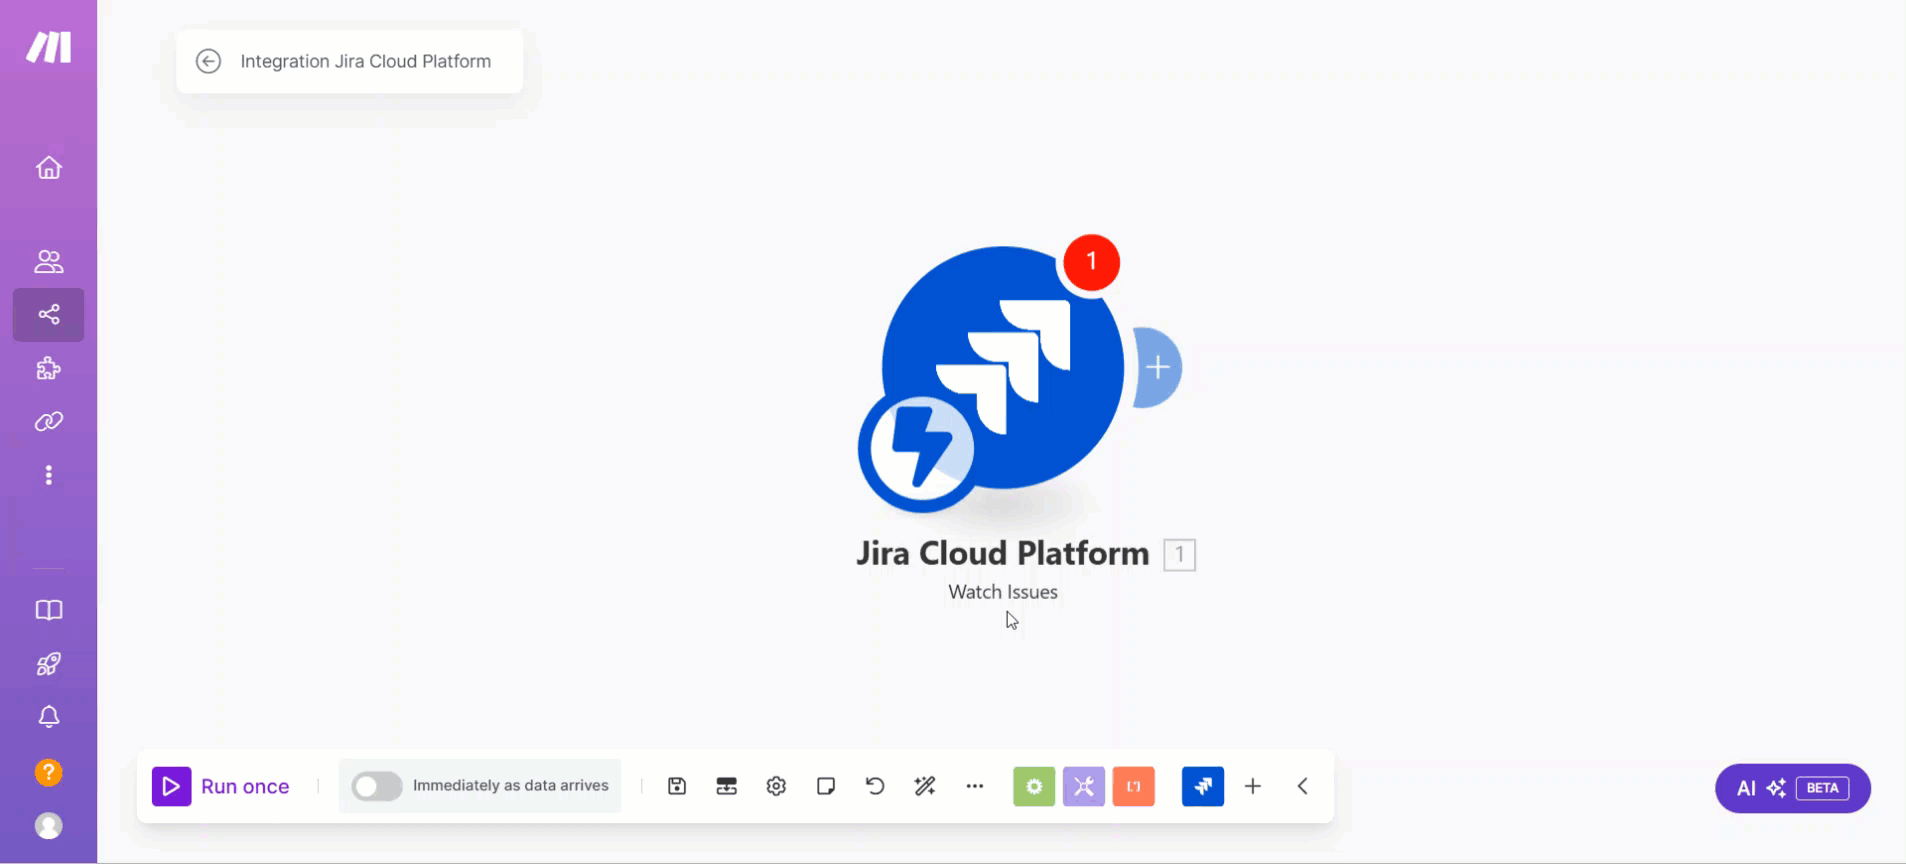Viewport: 1906px width, 864px height.
Task: Open the scenario inputs icon
Action: click(727, 786)
